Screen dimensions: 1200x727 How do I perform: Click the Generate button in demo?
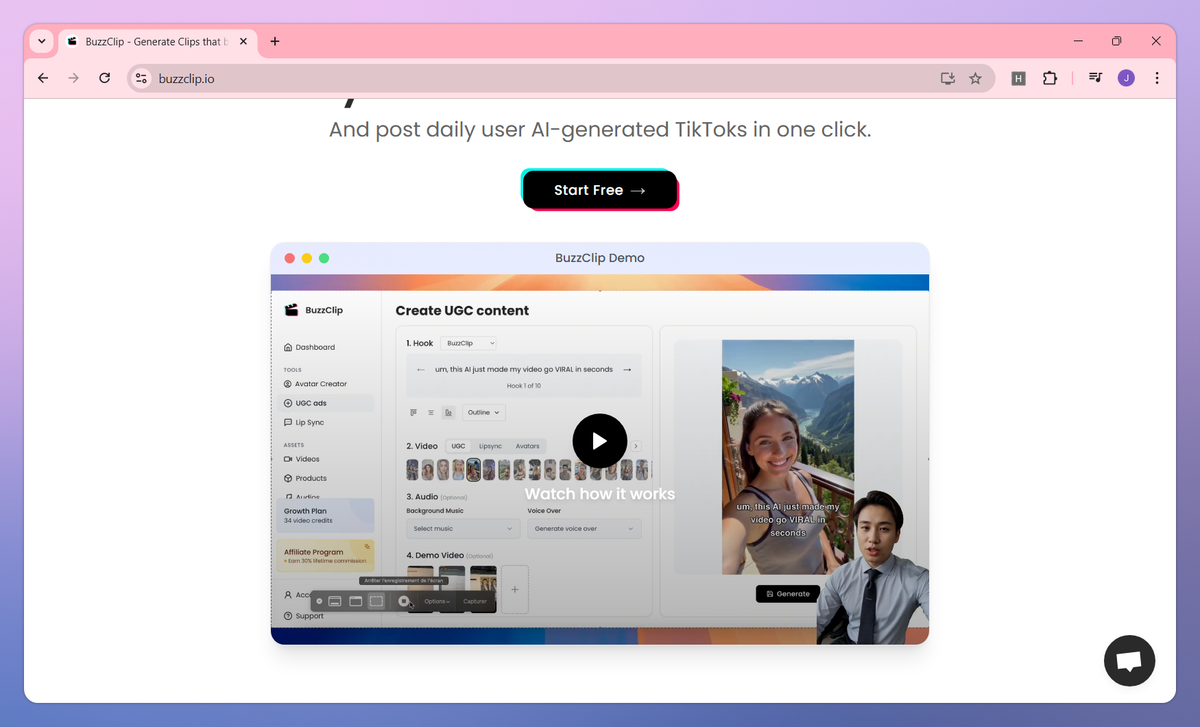click(x=788, y=594)
